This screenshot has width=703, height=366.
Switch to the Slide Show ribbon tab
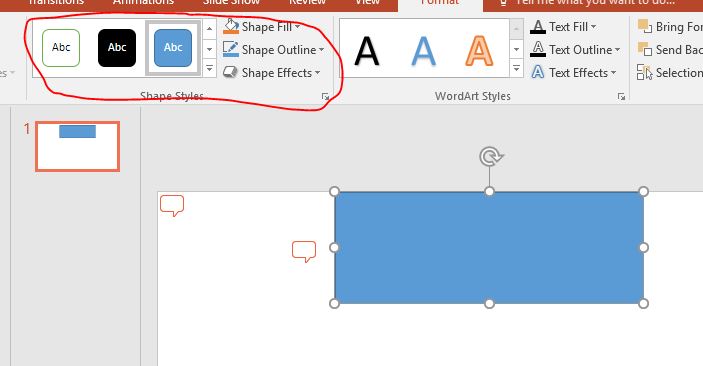(x=231, y=3)
